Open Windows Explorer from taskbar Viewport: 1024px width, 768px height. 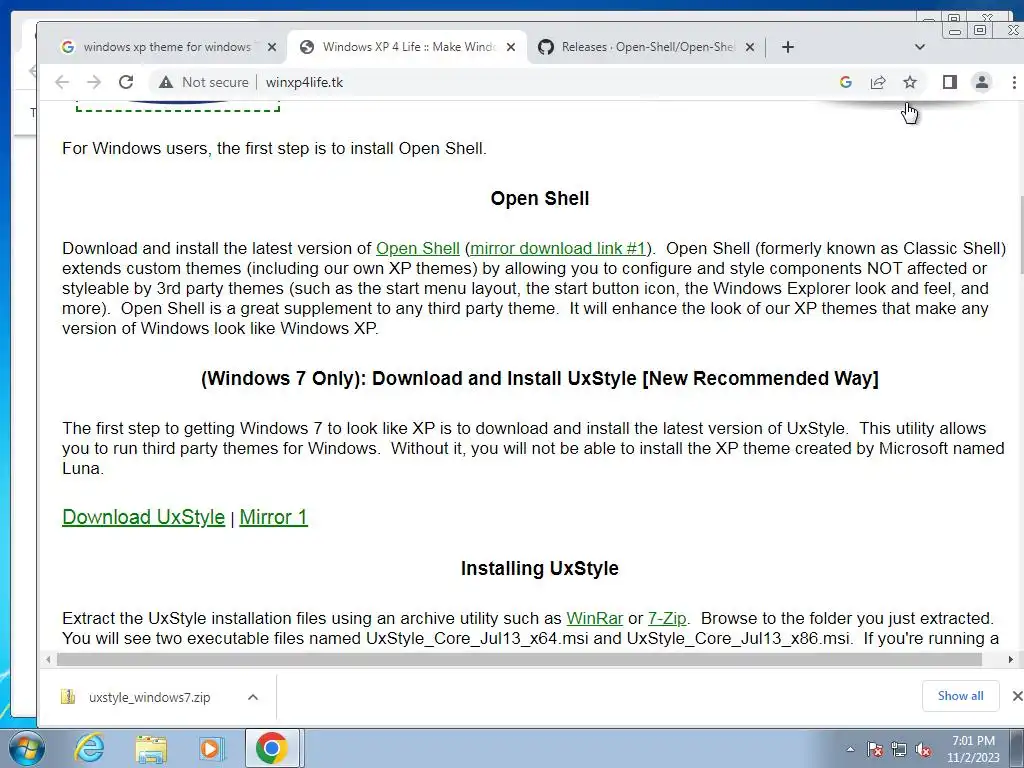[x=151, y=748]
